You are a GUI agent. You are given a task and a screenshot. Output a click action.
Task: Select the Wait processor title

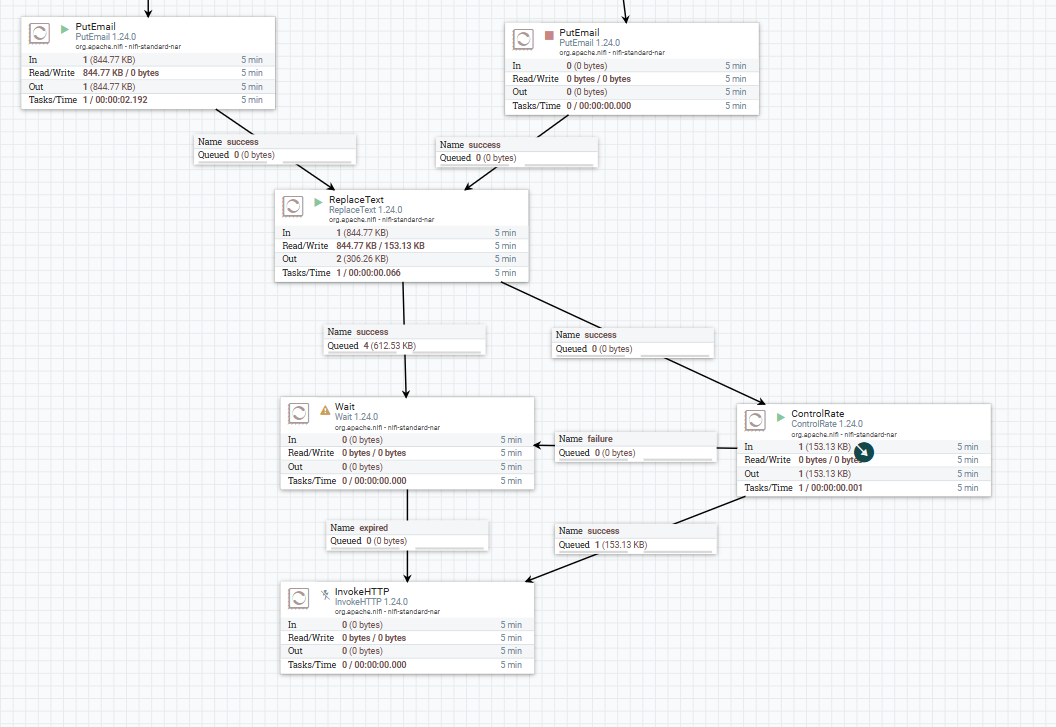point(345,406)
